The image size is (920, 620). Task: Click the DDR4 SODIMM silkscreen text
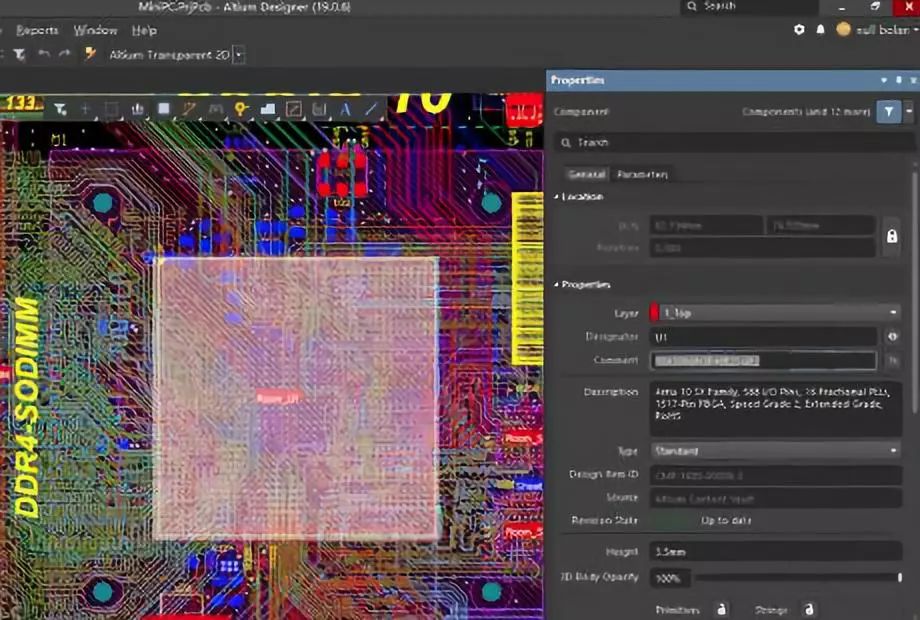pyautogui.click(x=26, y=409)
